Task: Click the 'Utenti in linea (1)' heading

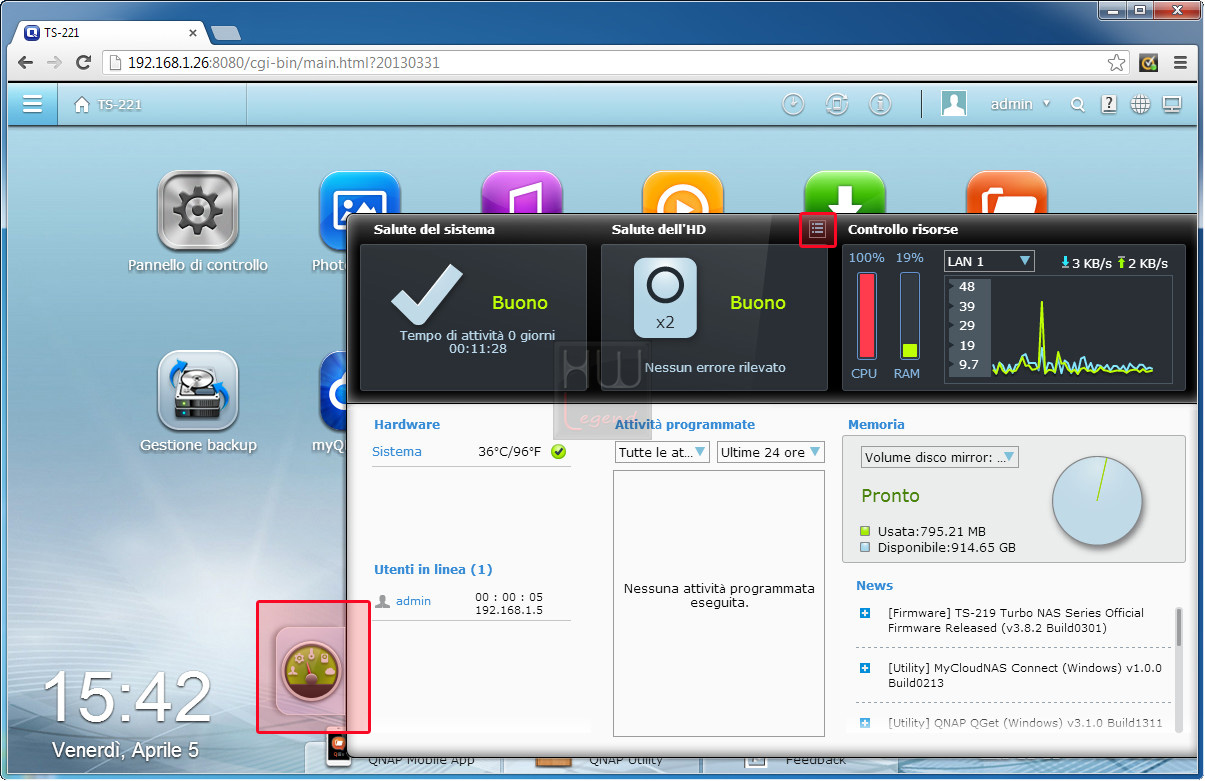Action: pyautogui.click(x=433, y=569)
